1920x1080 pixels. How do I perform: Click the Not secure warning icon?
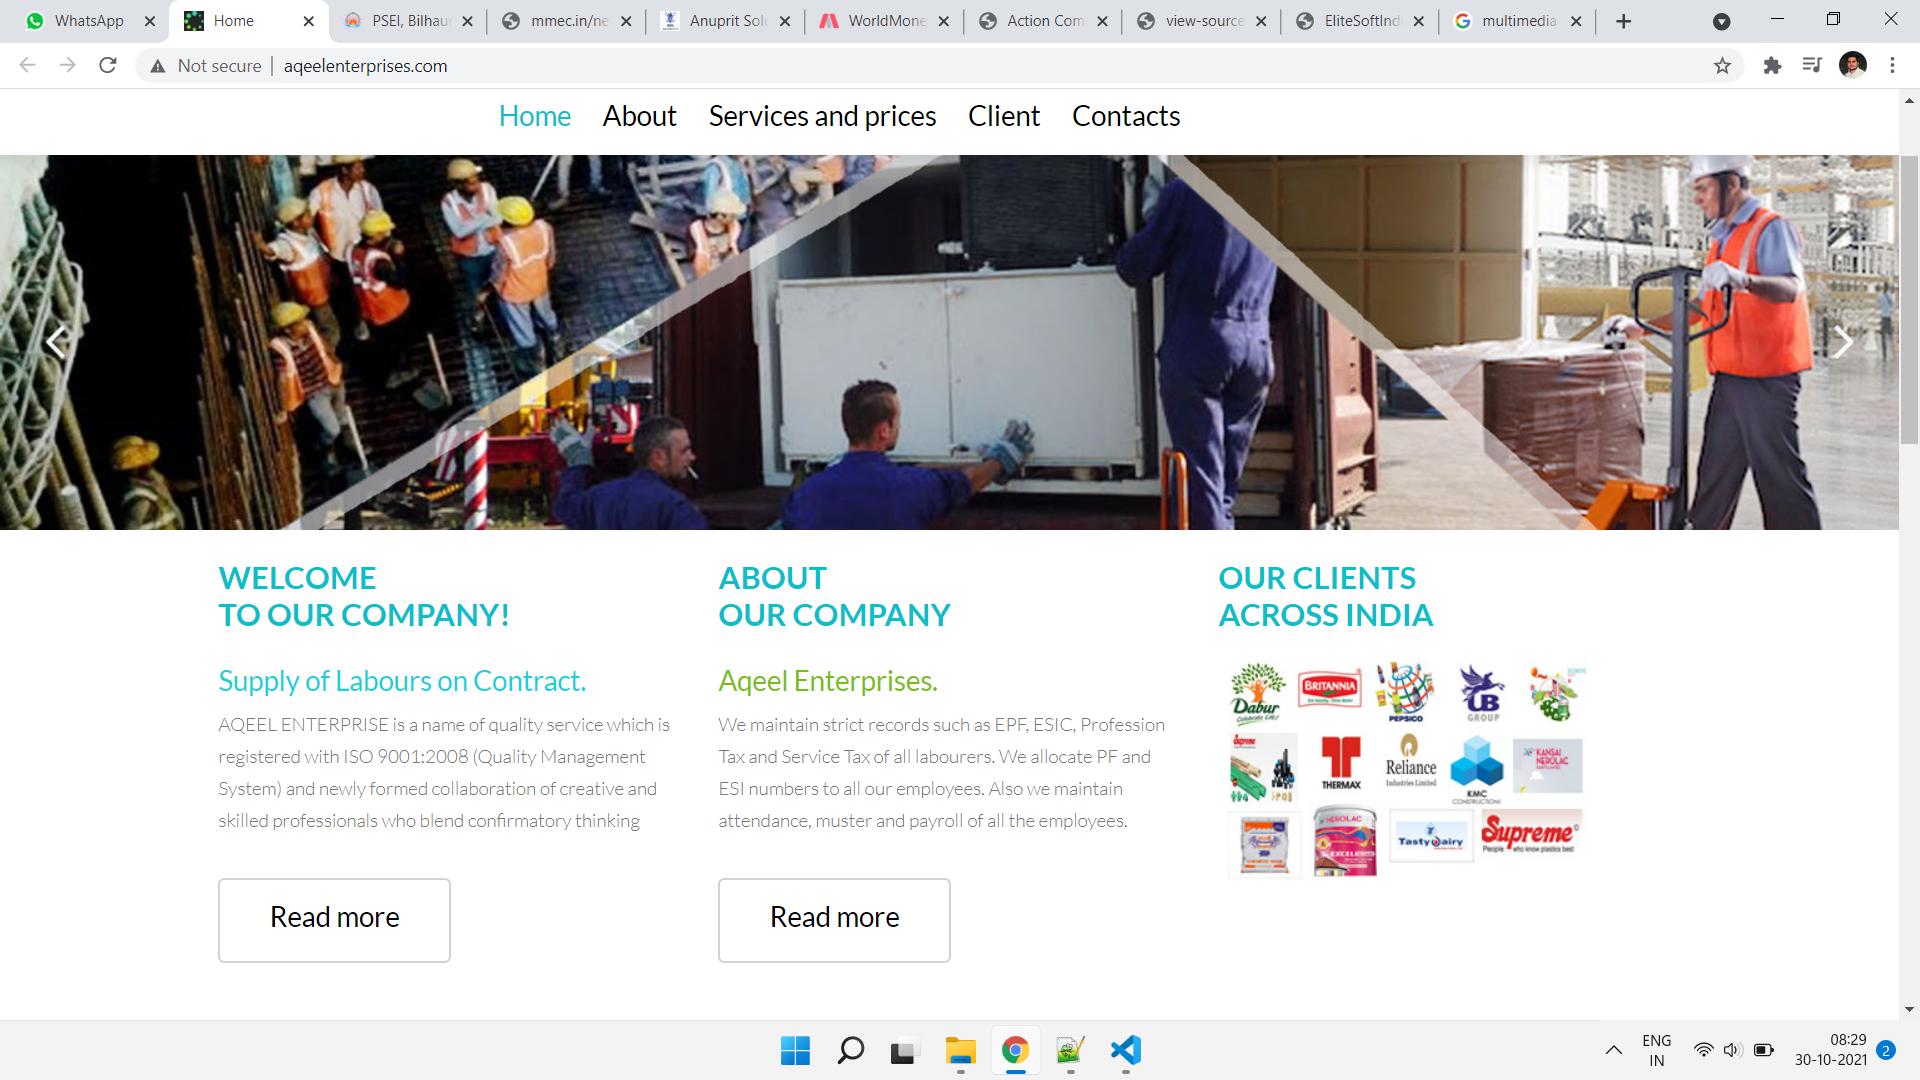158,66
